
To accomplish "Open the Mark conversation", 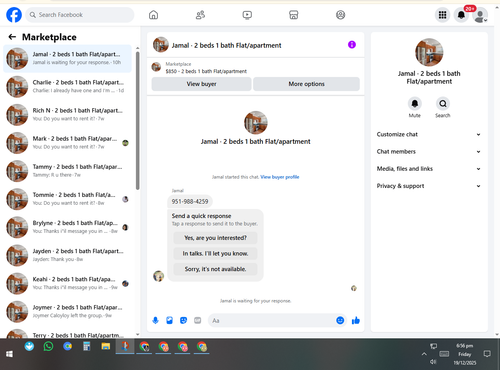I will (x=67, y=143).
